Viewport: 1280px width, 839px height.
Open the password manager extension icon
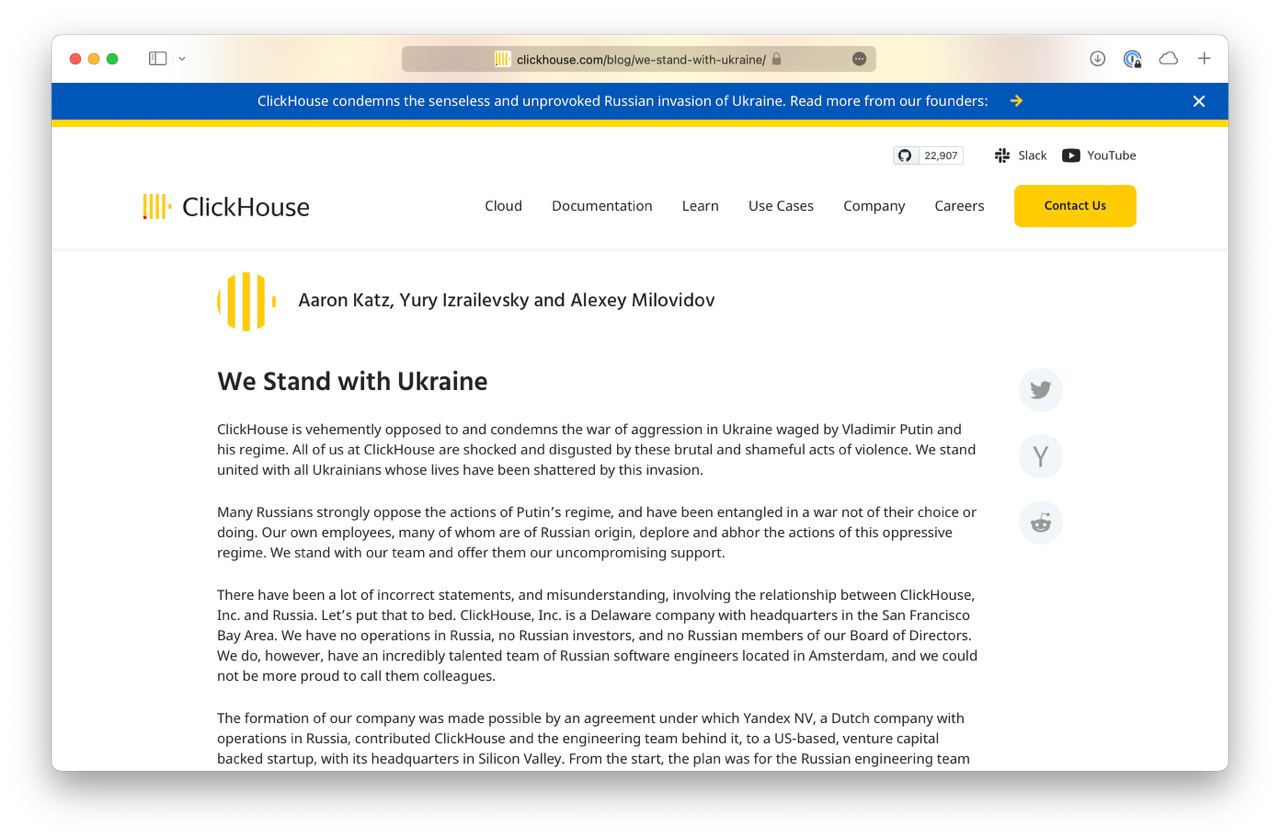(x=1132, y=59)
